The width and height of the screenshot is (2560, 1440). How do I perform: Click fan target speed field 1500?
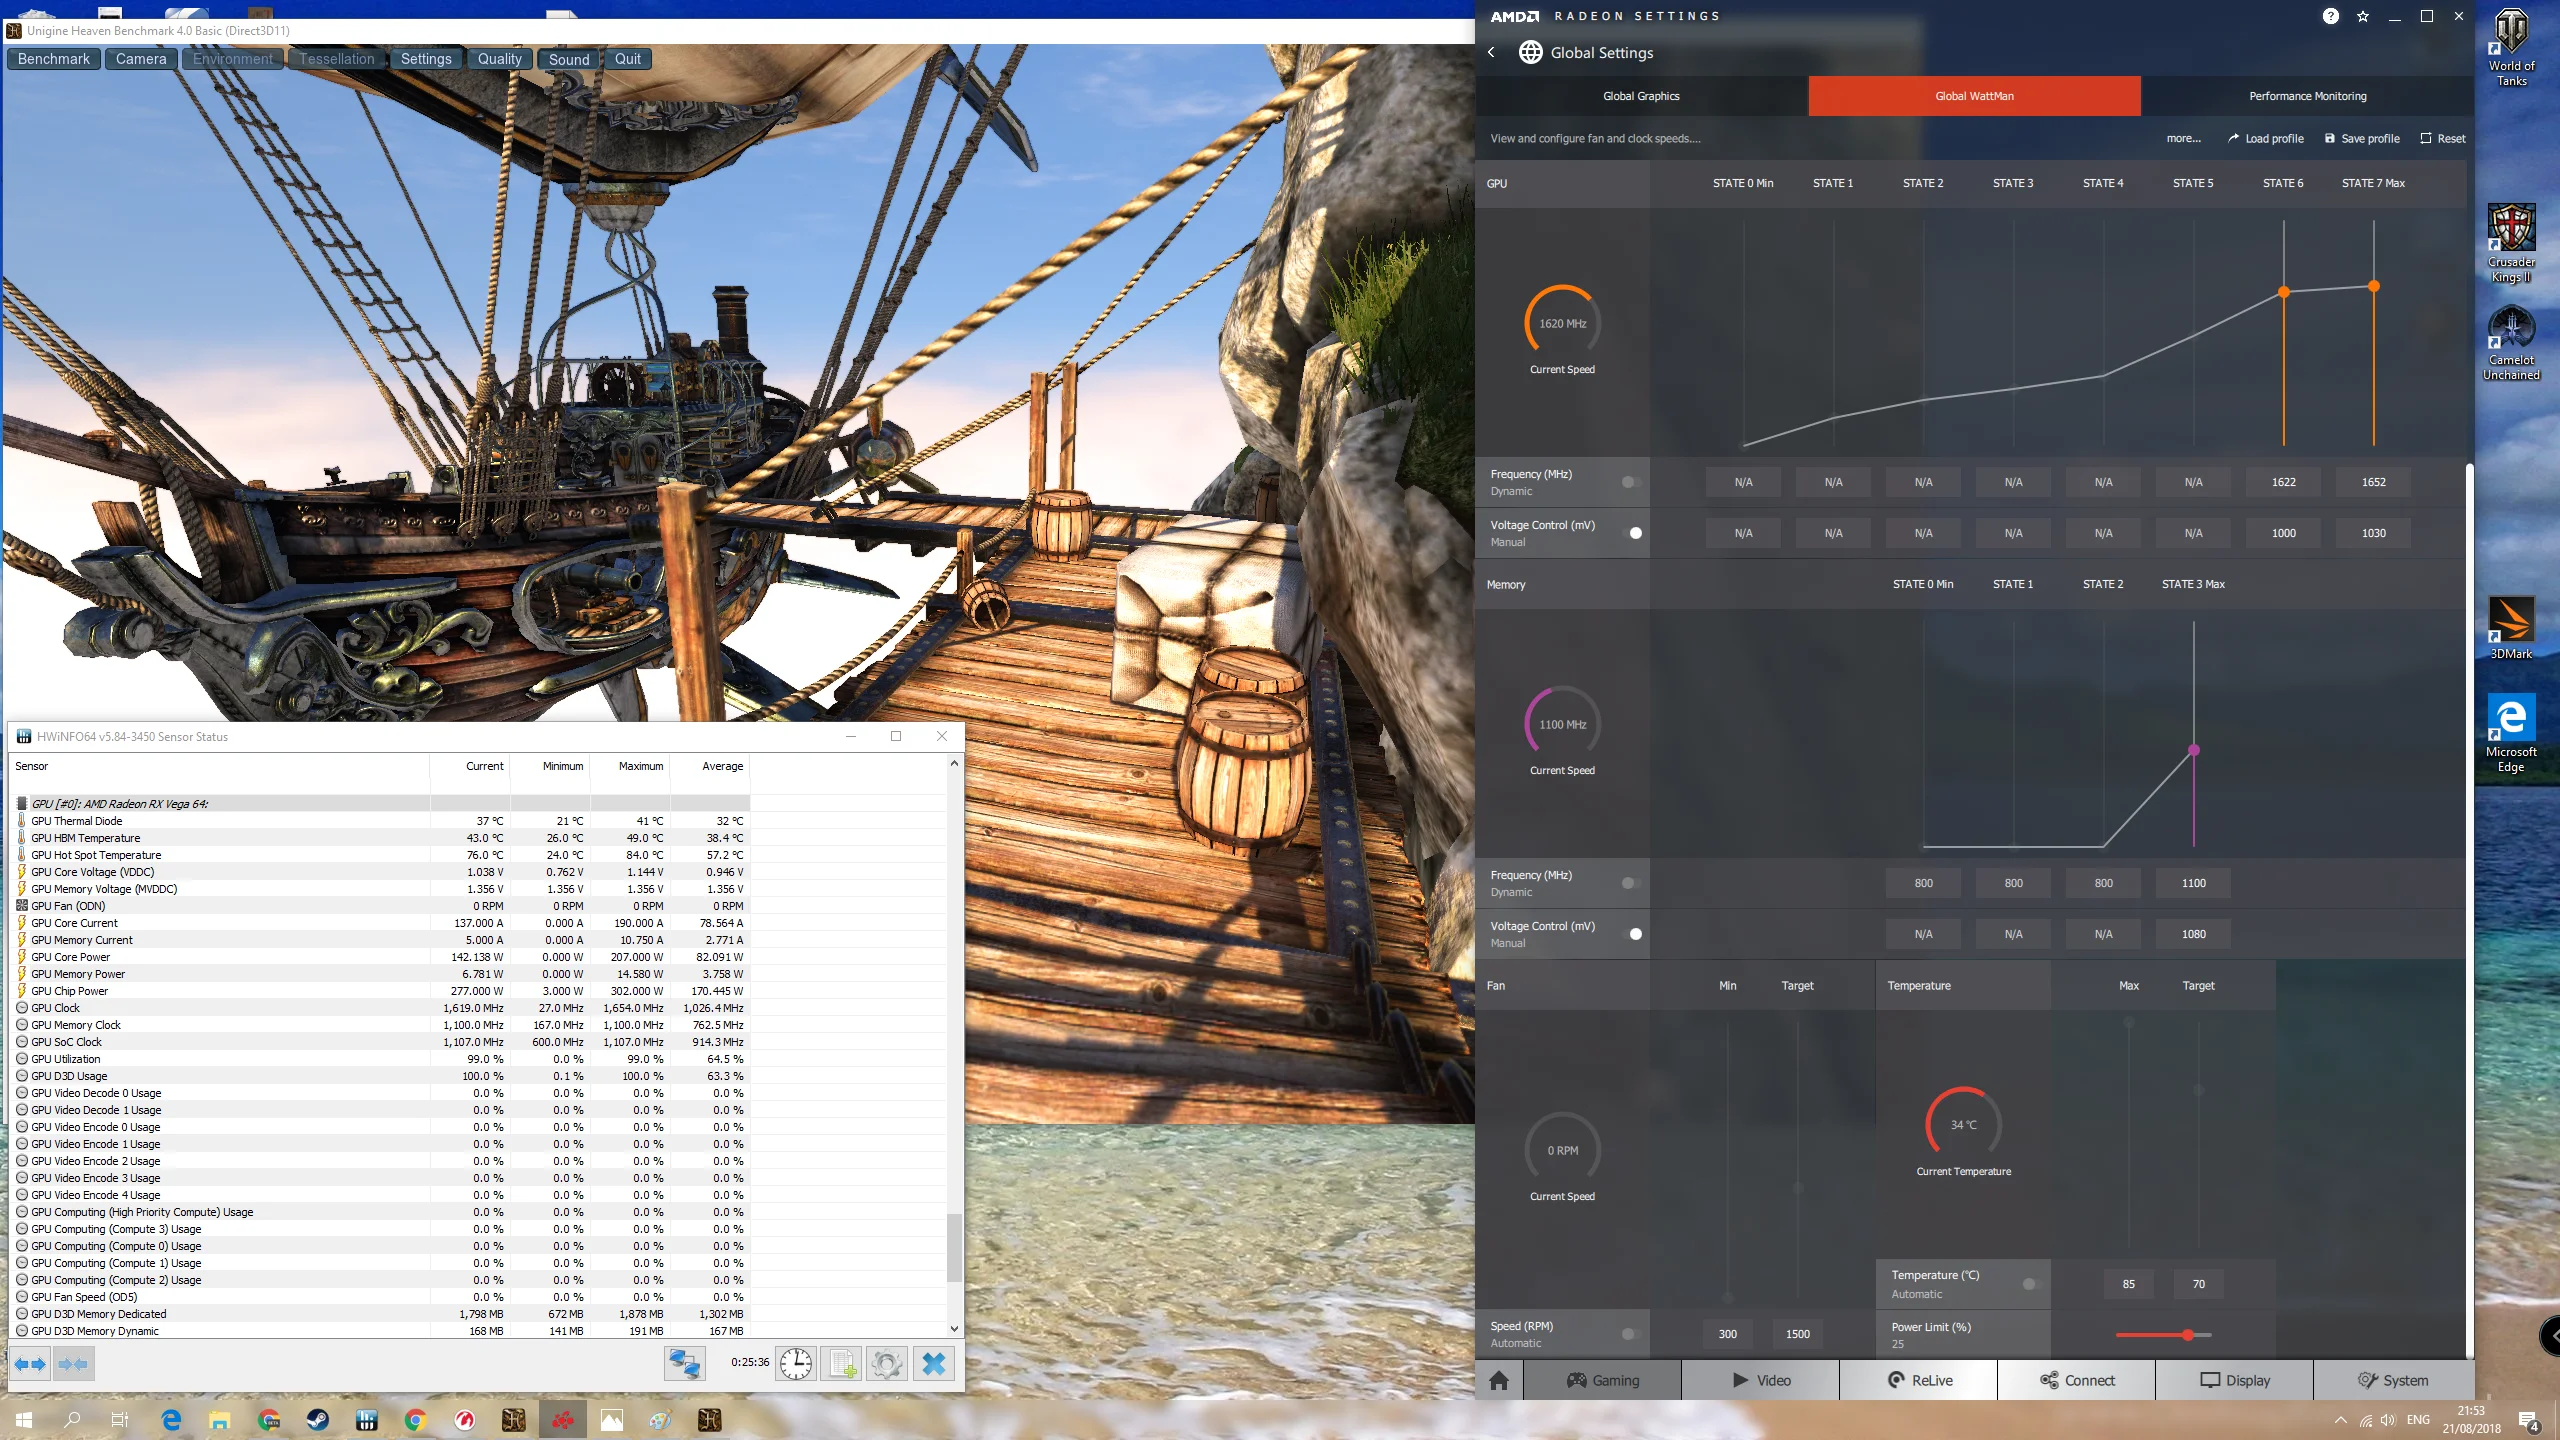pyautogui.click(x=1798, y=1334)
